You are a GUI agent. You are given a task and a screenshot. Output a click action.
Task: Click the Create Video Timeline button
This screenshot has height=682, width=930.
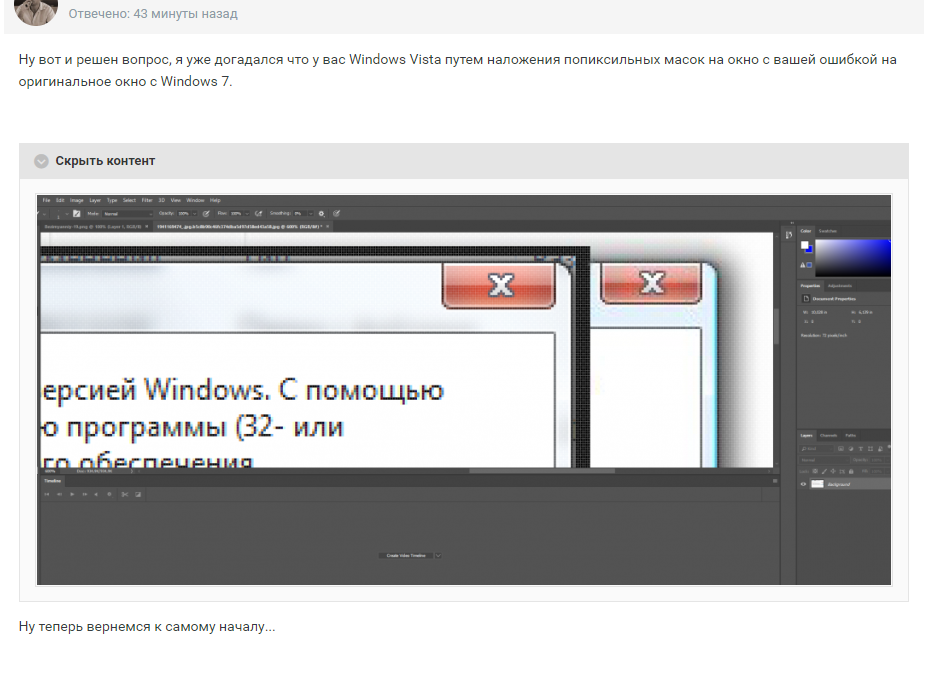pos(406,555)
